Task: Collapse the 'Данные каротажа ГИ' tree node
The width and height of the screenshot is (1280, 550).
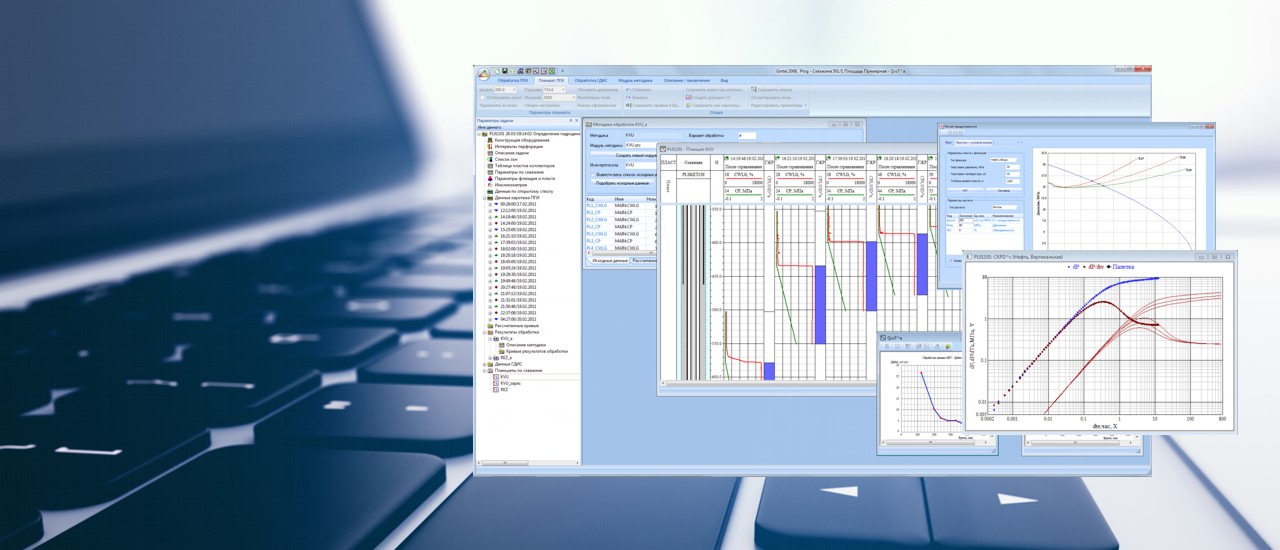Action: pyautogui.click(x=484, y=198)
